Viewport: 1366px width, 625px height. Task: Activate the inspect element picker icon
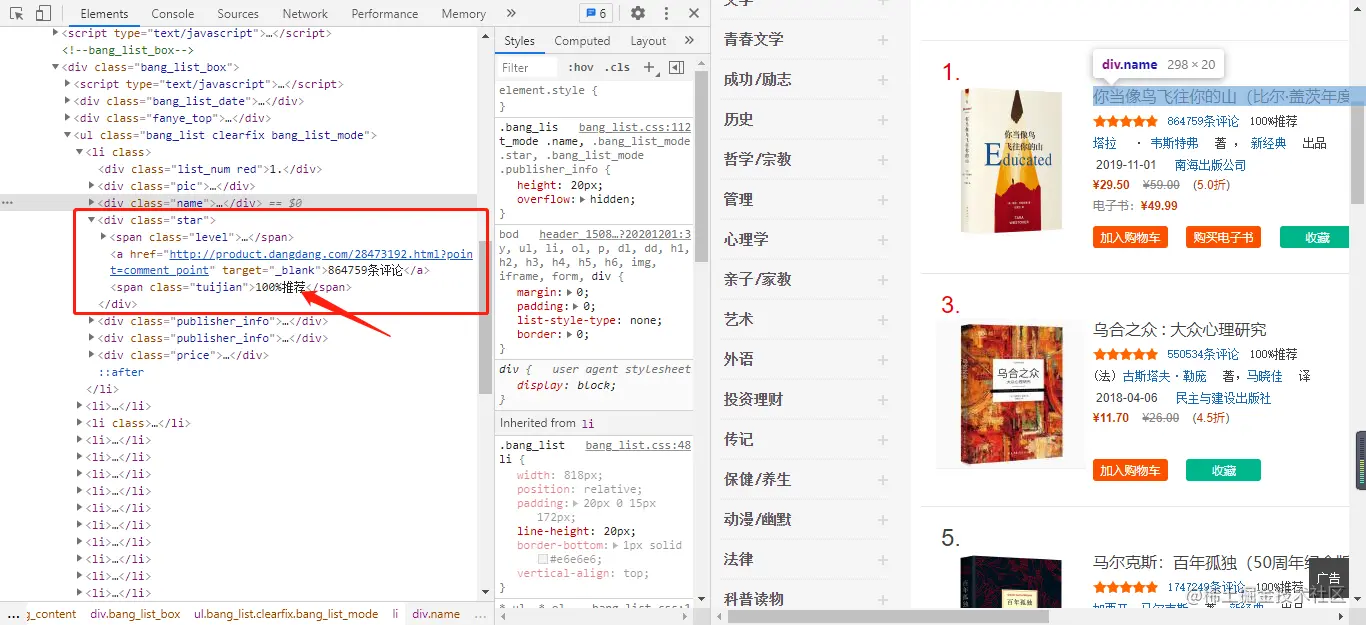pos(16,14)
